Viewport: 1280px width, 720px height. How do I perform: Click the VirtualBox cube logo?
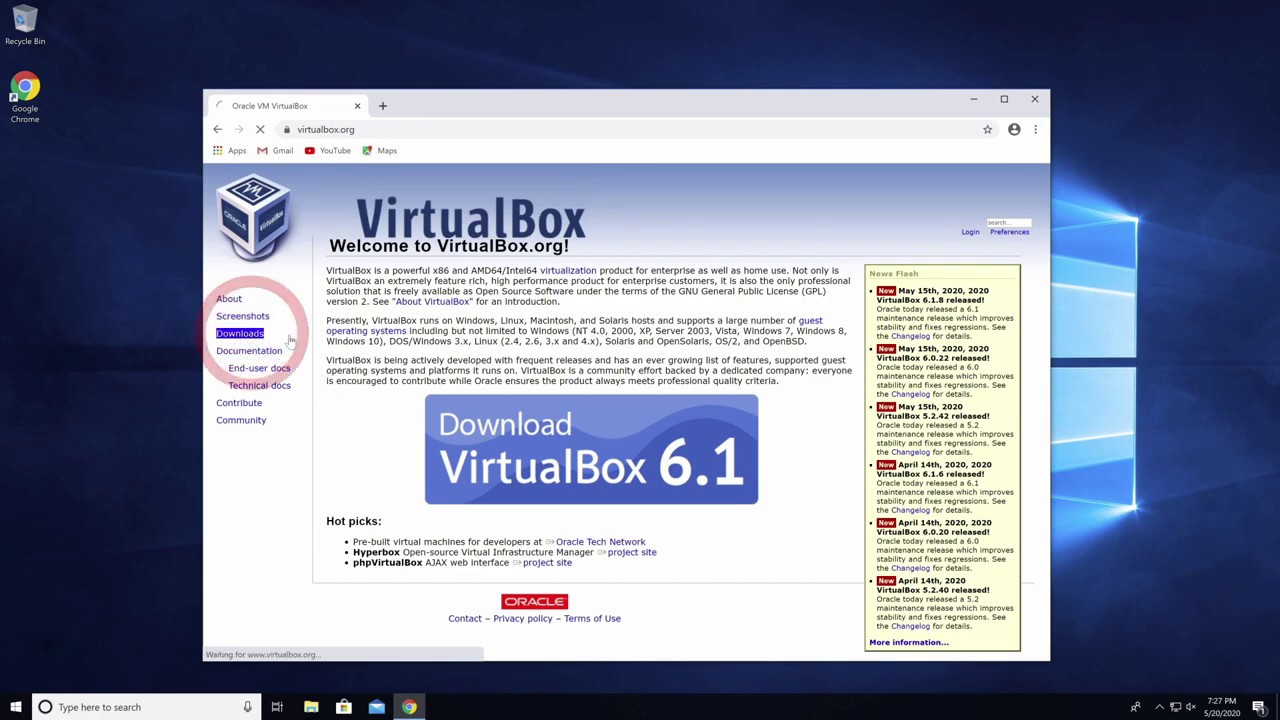[253, 216]
